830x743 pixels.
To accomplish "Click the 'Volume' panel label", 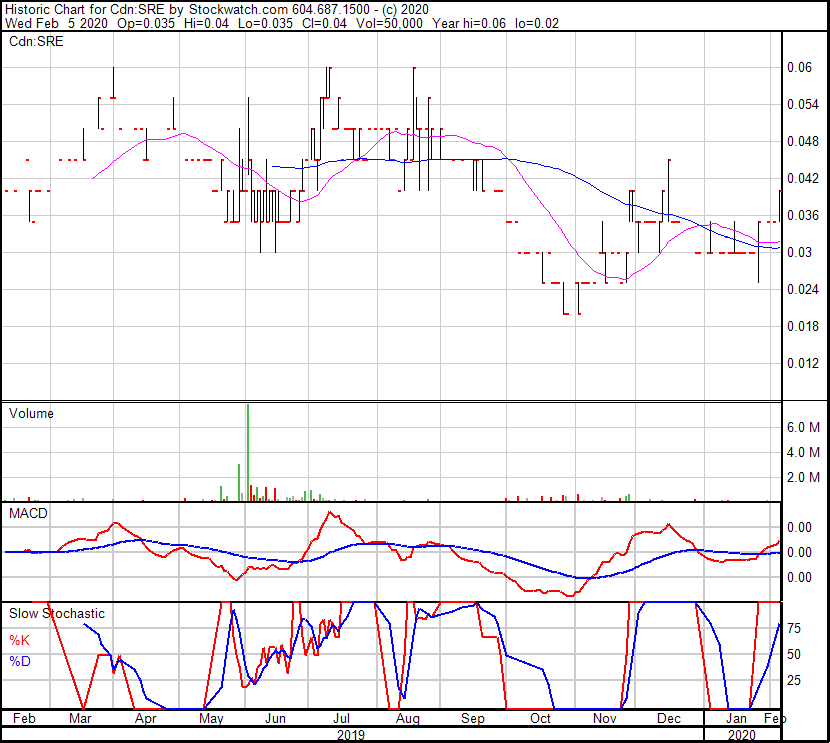I will [x=31, y=413].
